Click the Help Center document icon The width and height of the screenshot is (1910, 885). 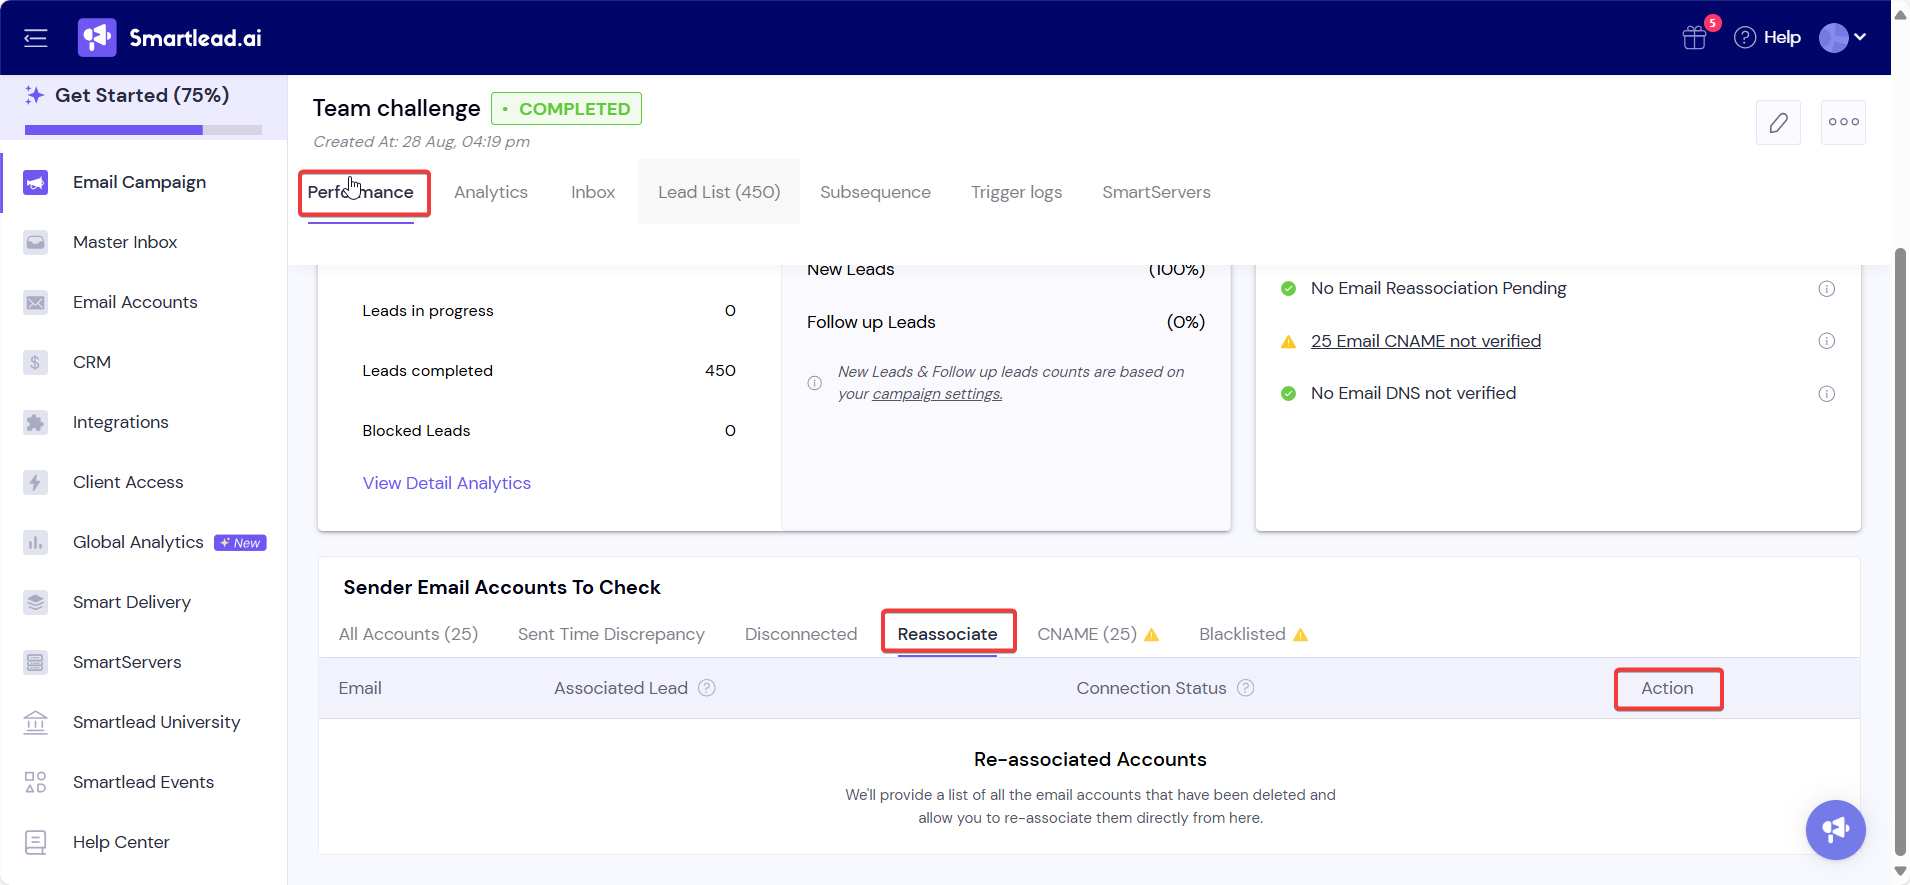[36, 842]
